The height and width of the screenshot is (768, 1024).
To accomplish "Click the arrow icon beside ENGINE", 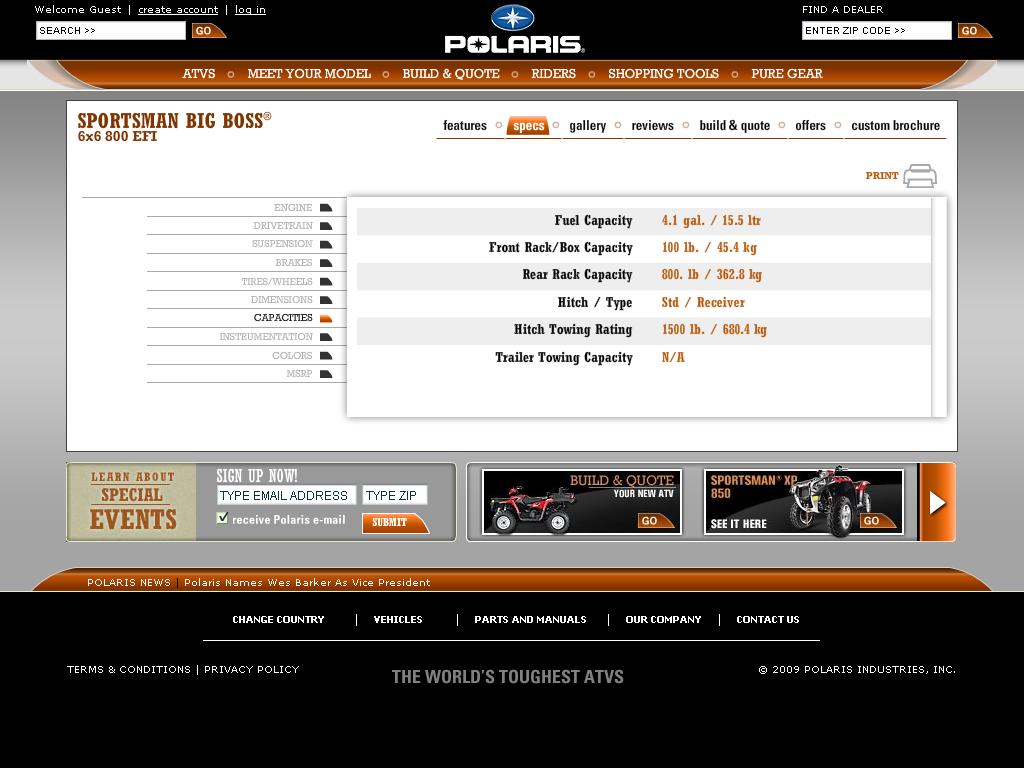I will 326,208.
